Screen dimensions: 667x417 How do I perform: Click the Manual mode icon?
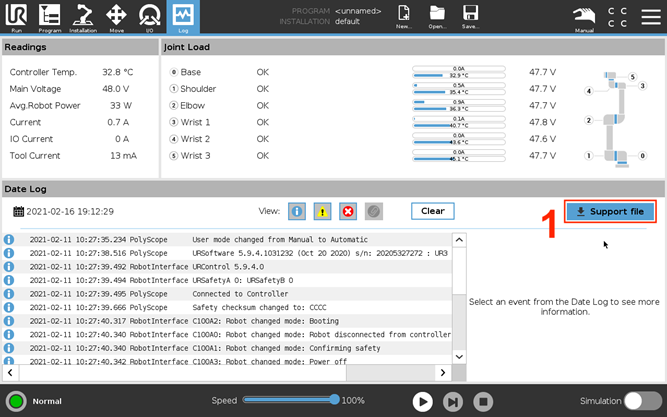tap(584, 16)
